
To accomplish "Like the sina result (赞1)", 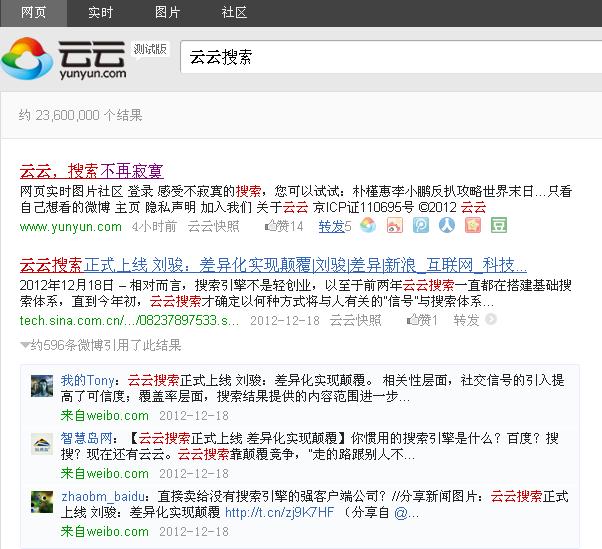I will [x=422, y=320].
